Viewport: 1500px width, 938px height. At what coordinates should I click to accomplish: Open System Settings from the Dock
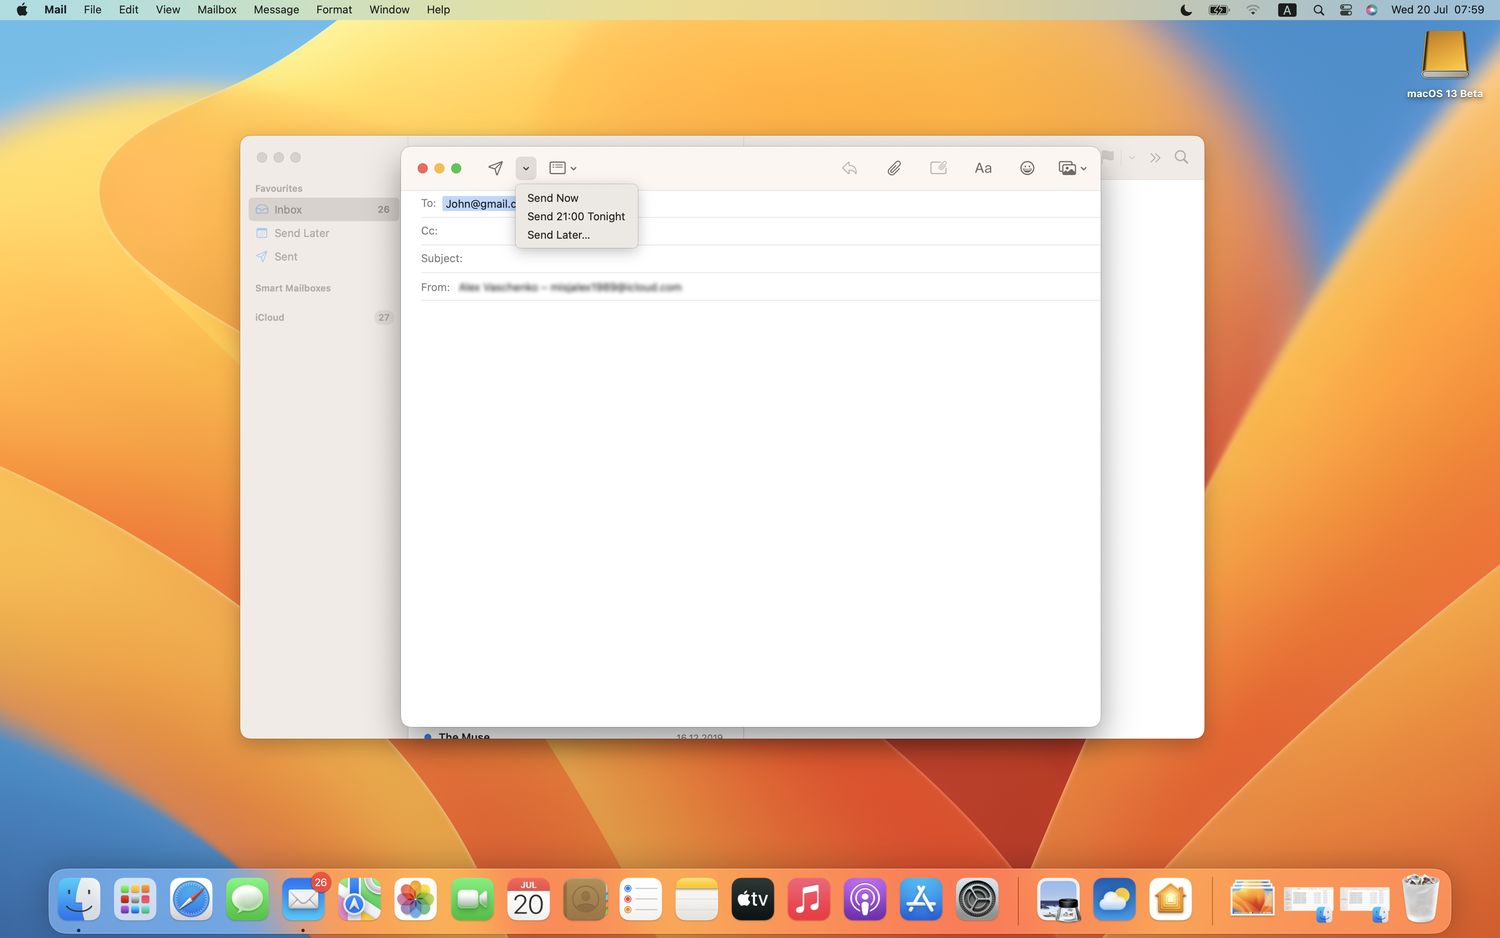(x=977, y=899)
